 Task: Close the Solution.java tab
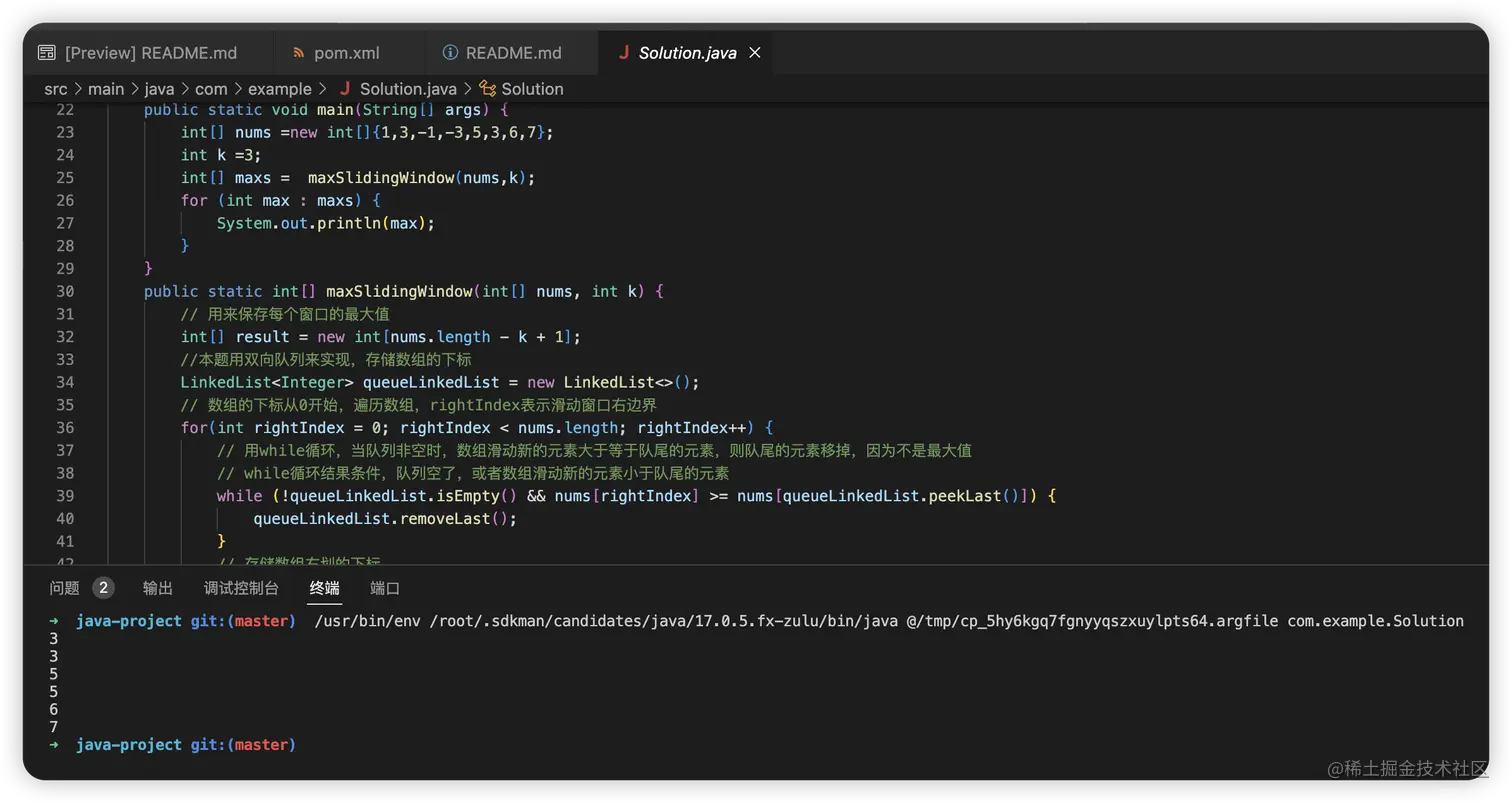755,53
